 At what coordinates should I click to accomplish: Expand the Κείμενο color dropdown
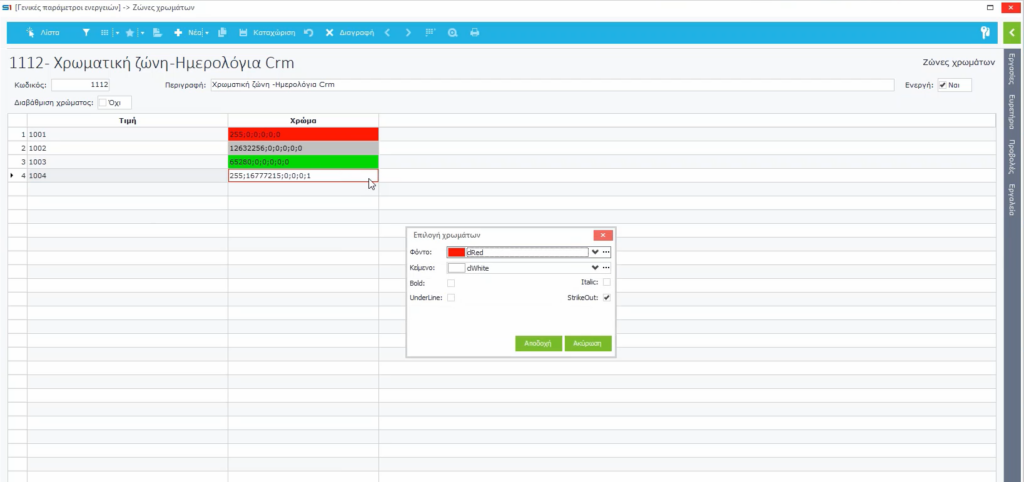coord(595,268)
